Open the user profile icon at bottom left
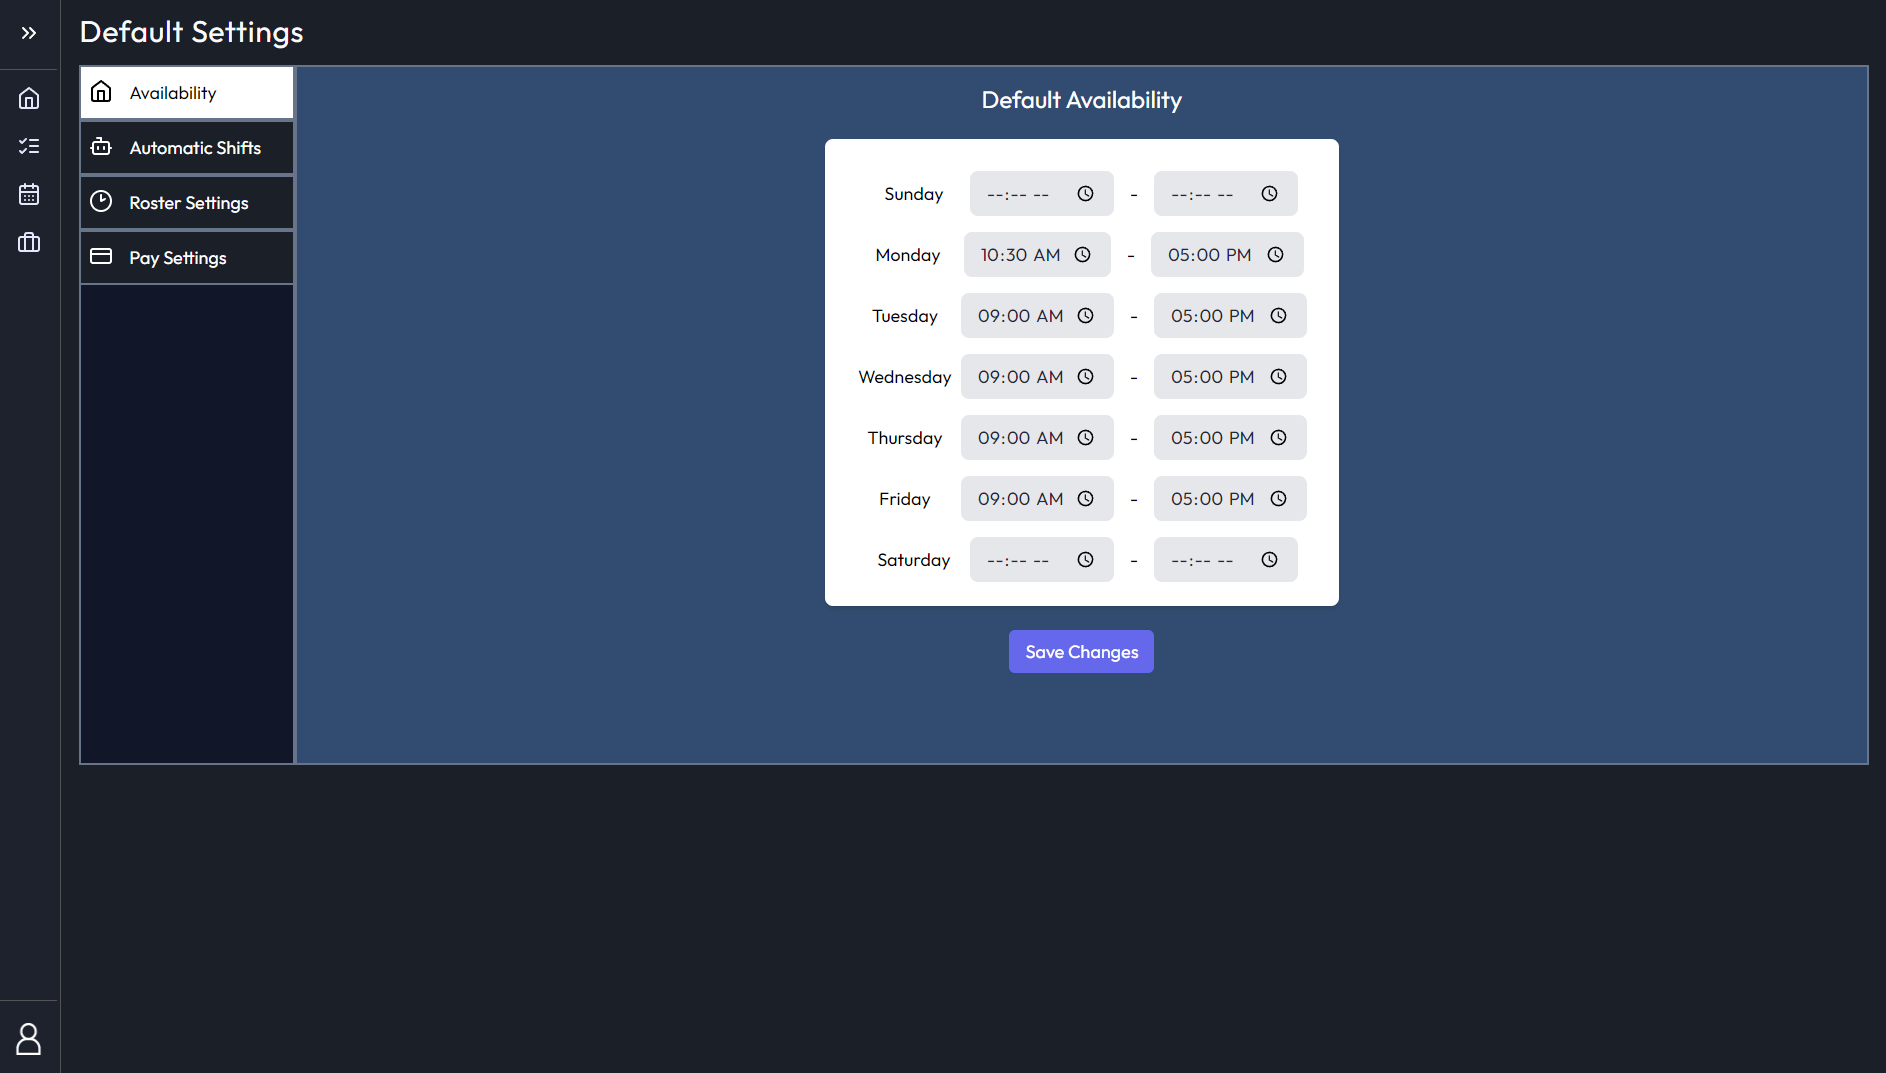 point(29,1037)
